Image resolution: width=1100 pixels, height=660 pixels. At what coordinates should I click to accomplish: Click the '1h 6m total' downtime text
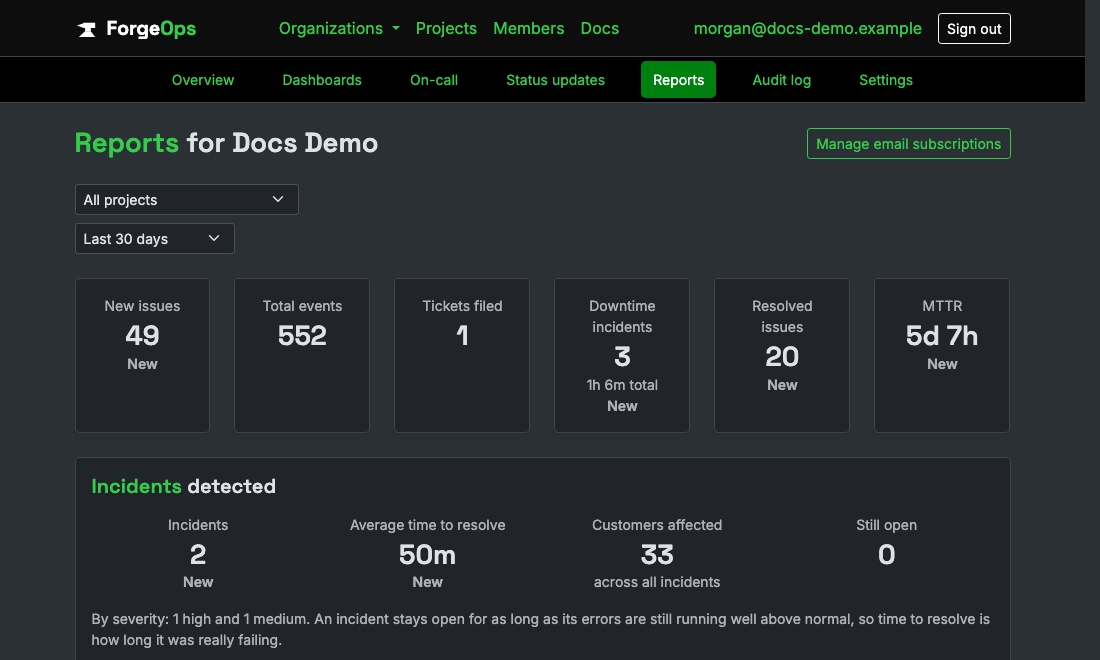622,385
